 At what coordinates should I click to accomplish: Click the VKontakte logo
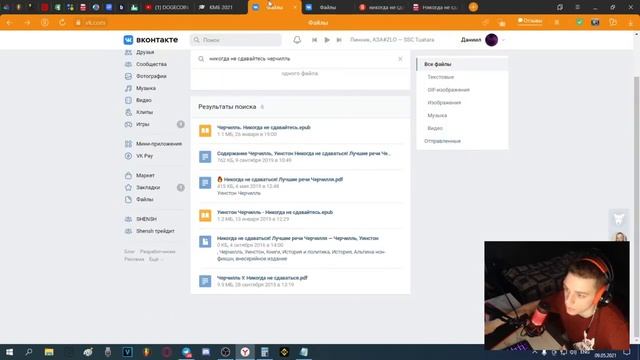point(151,40)
